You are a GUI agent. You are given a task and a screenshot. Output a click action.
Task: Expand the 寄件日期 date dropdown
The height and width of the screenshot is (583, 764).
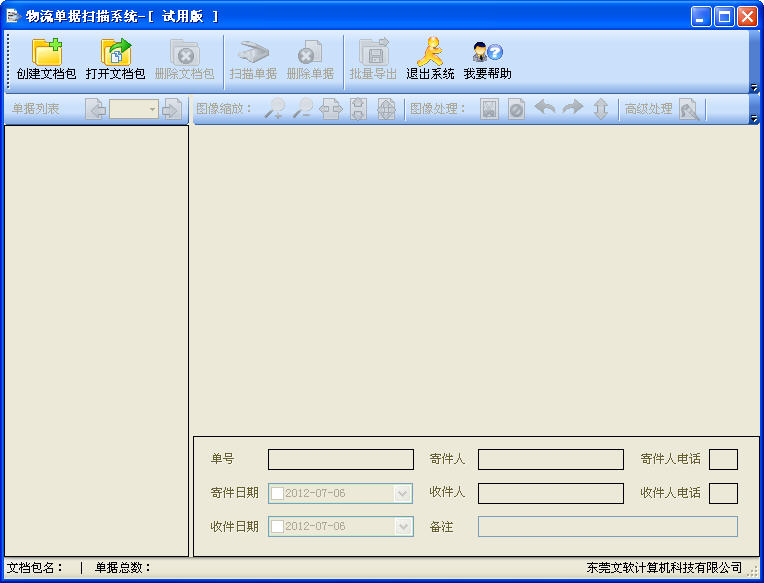[402, 493]
